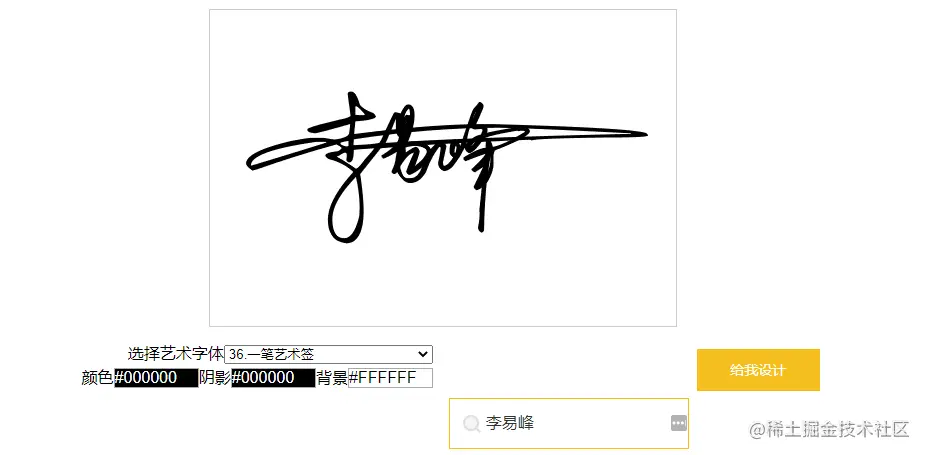Image resolution: width=925 pixels, height=455 pixels.
Task: Click the empty area below the signature
Action: click(442, 283)
